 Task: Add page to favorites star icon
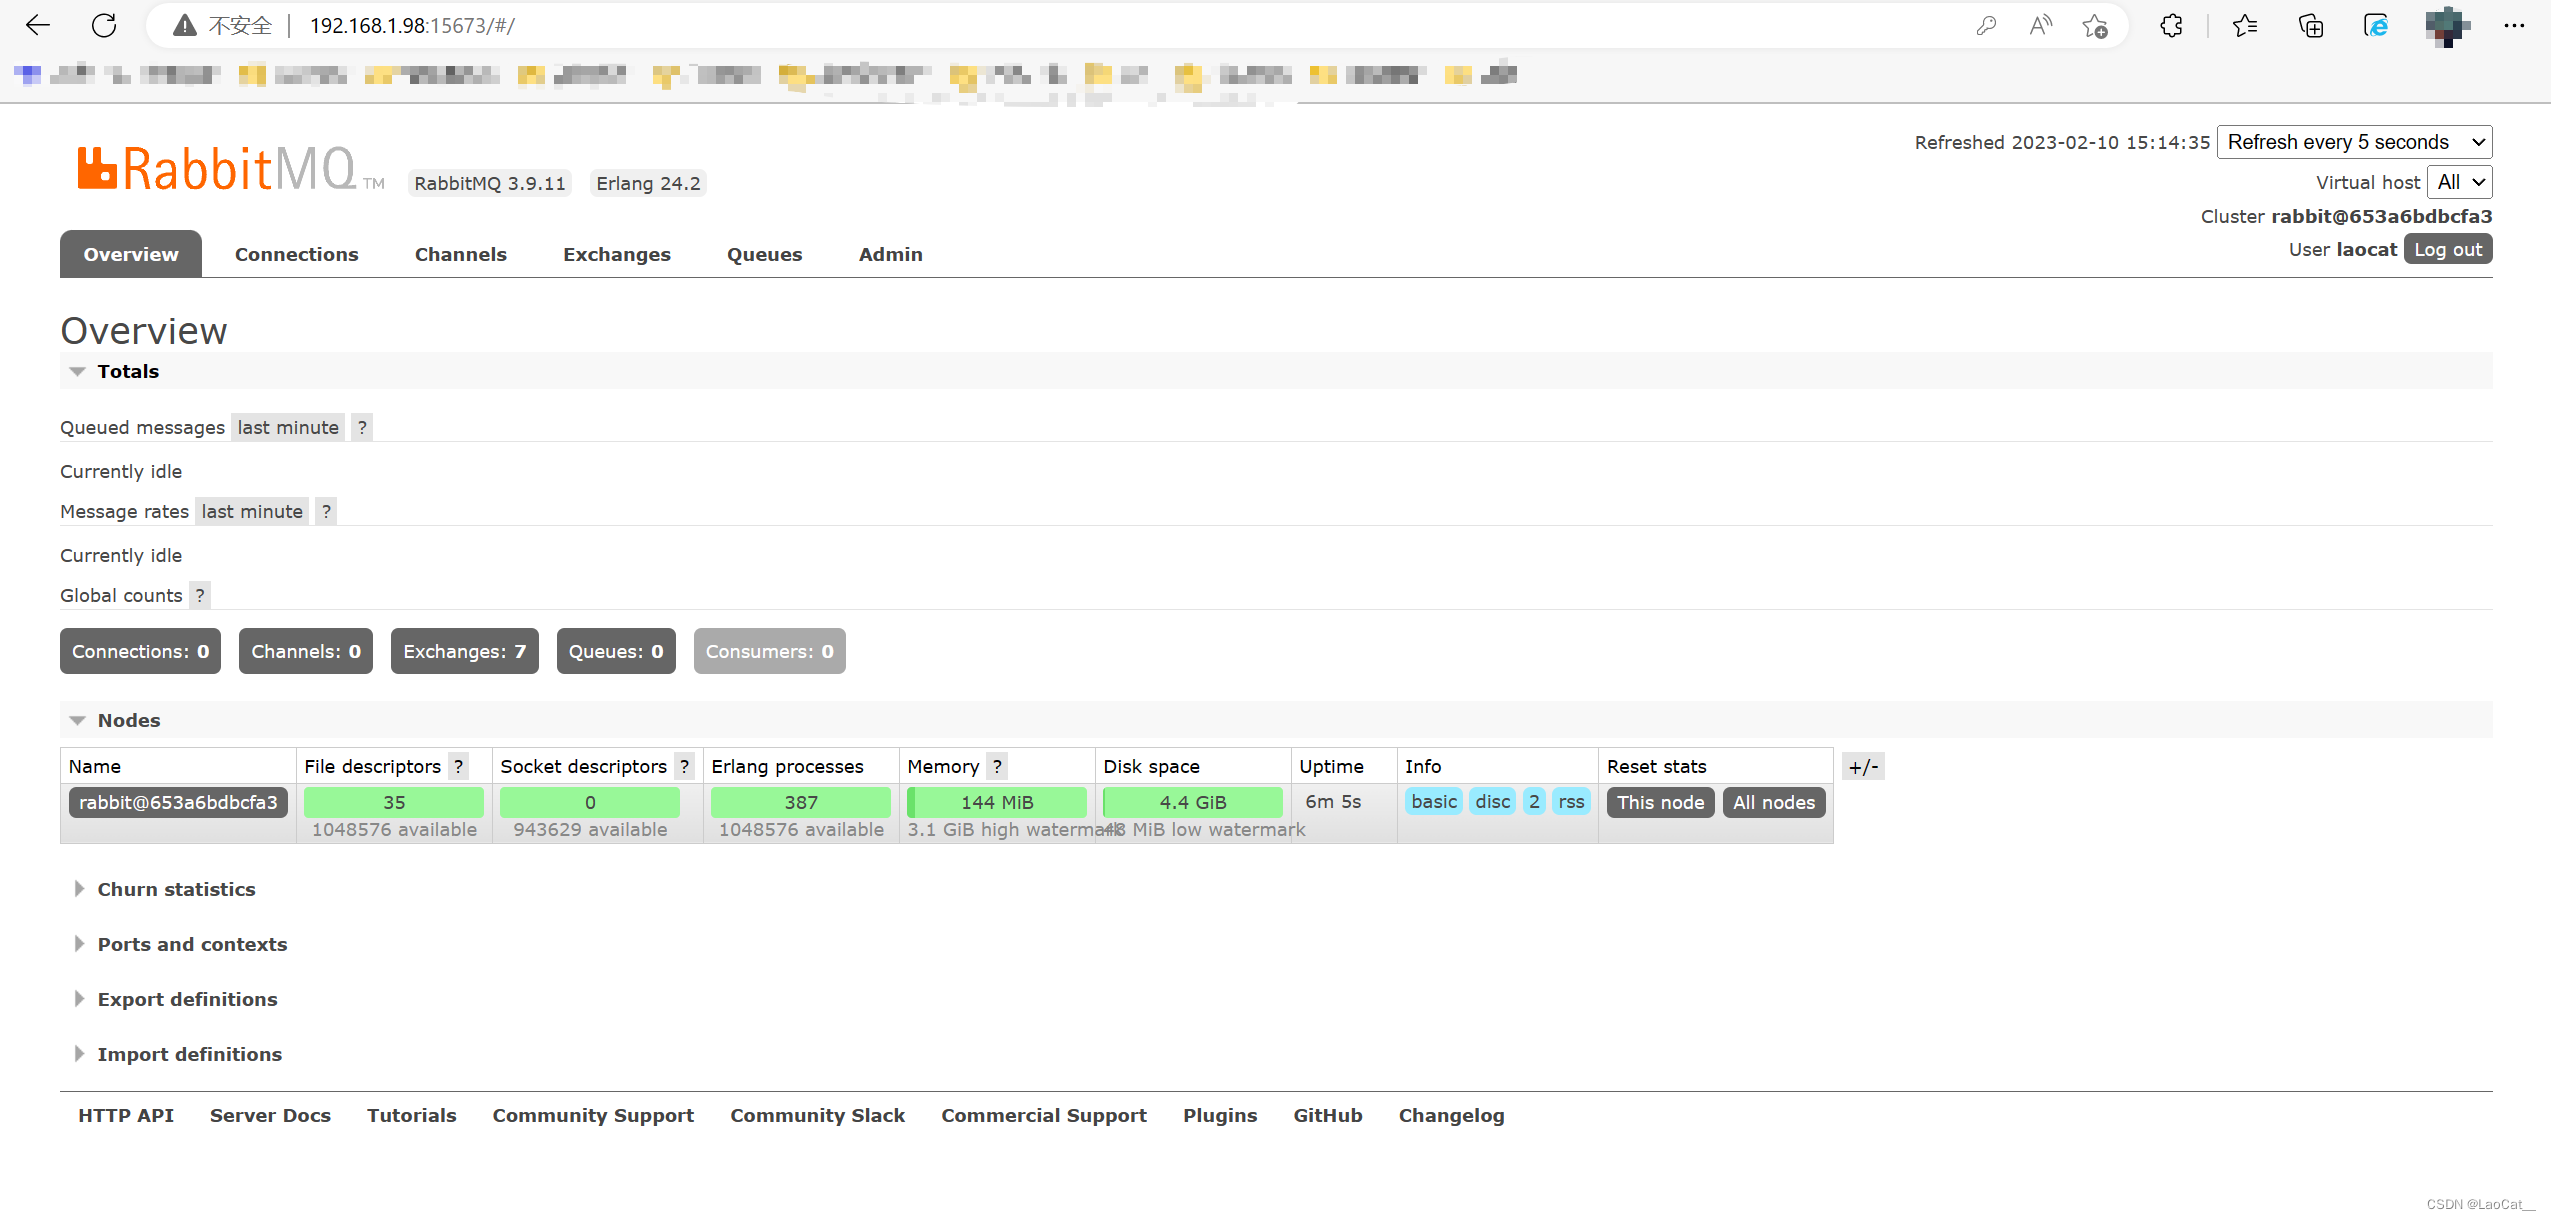coord(2095,25)
